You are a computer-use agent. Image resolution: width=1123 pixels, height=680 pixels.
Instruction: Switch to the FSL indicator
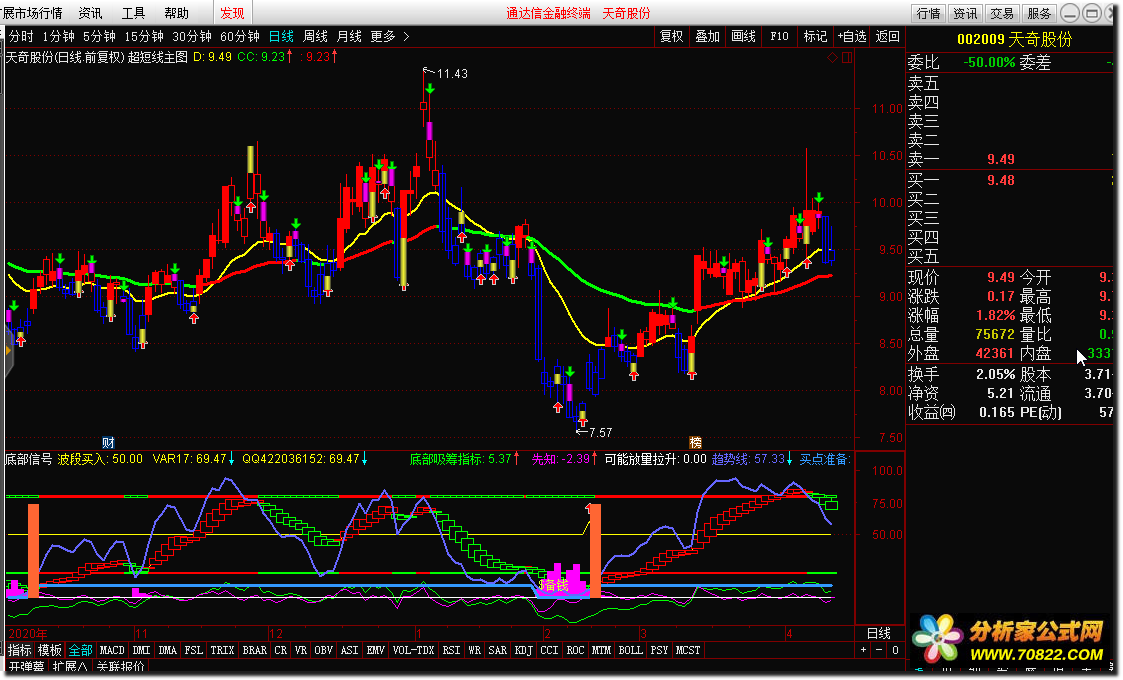pyautogui.click(x=193, y=650)
